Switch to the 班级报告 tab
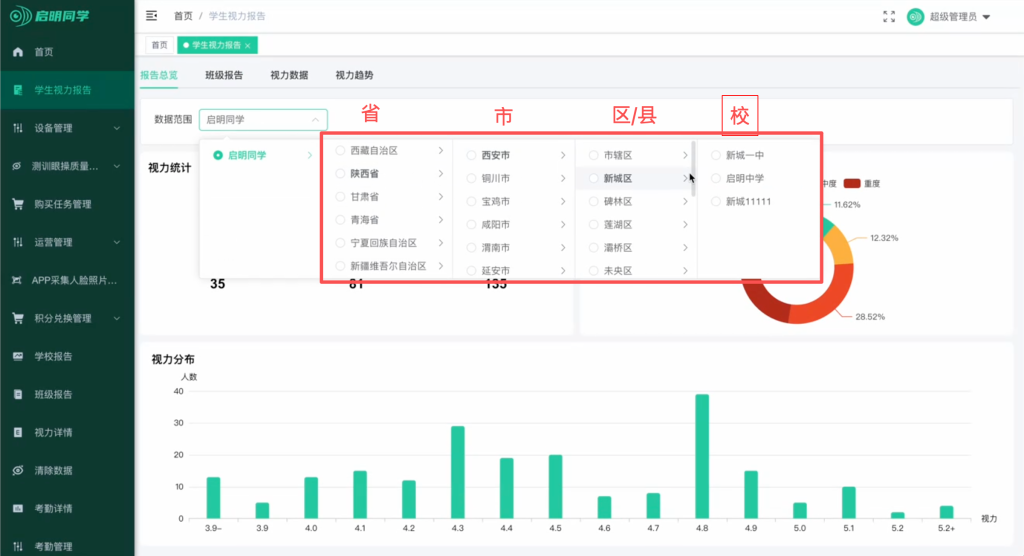This screenshot has width=1024, height=556. coord(224,75)
